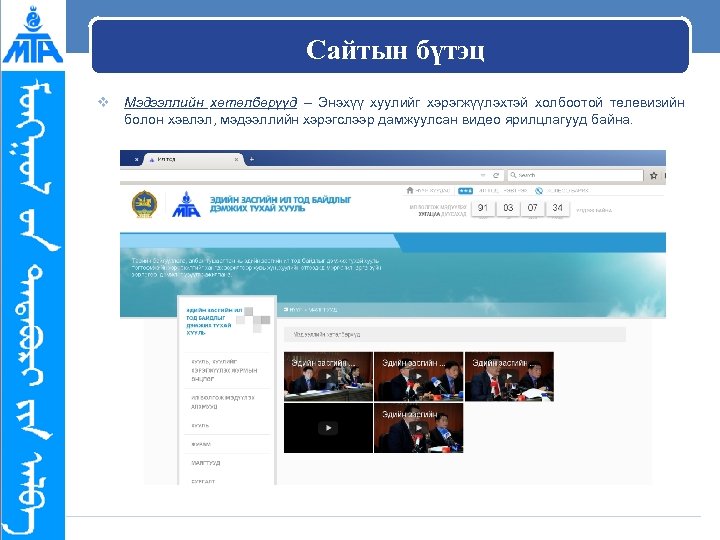Play the third 'Эдийн засгийн' video in top row
The height and width of the screenshot is (540, 720).
click(x=509, y=377)
